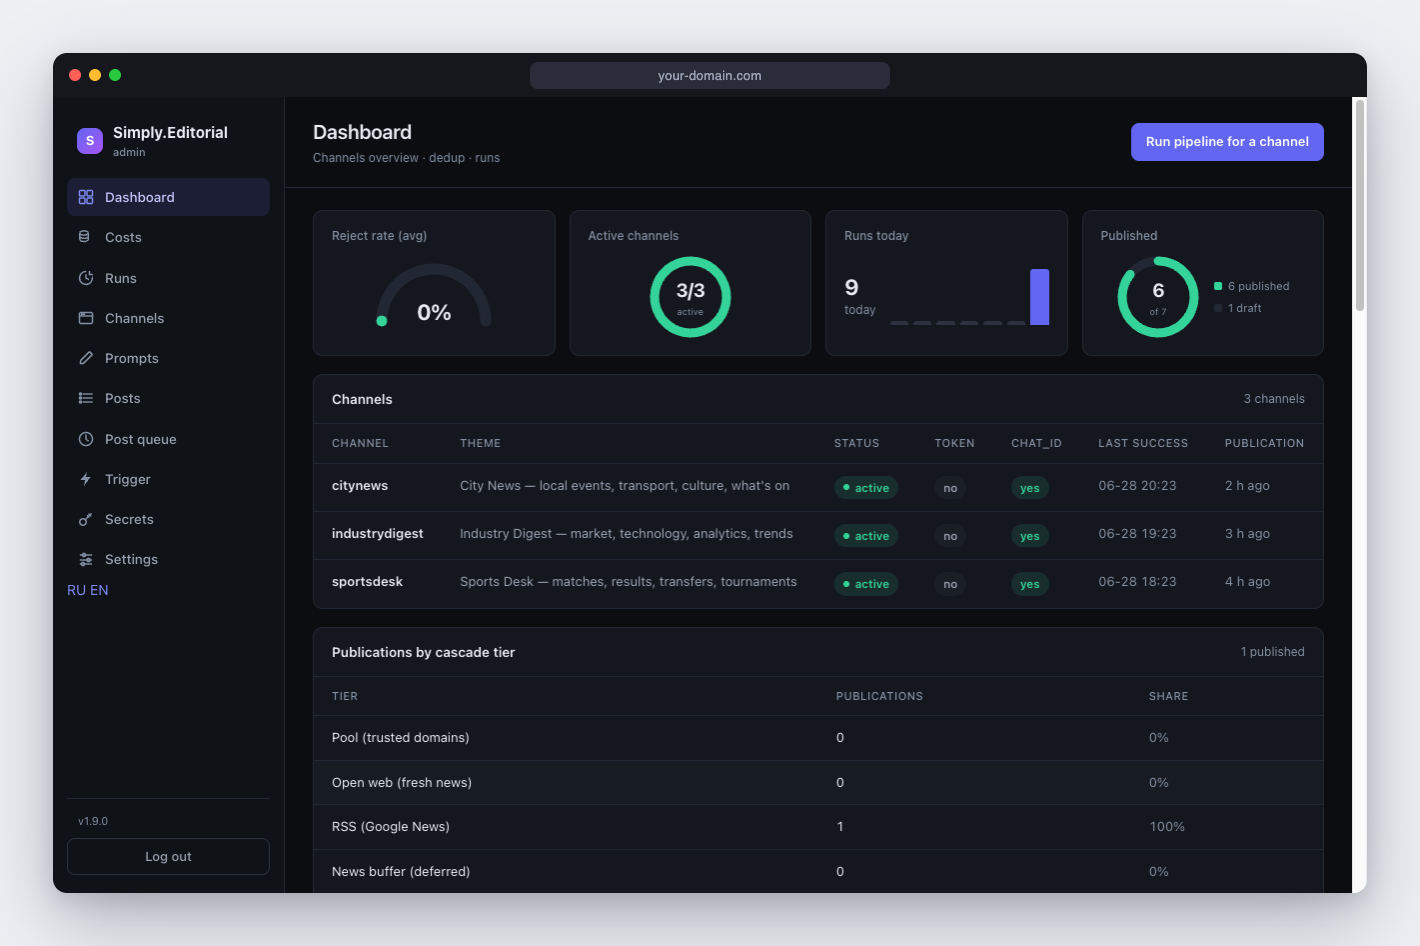Select Prompts in the sidebar

pos(168,358)
